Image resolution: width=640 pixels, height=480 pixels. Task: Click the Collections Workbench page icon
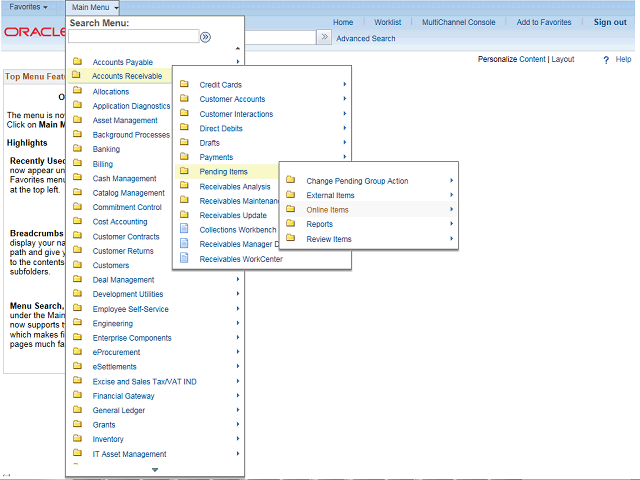(x=184, y=229)
